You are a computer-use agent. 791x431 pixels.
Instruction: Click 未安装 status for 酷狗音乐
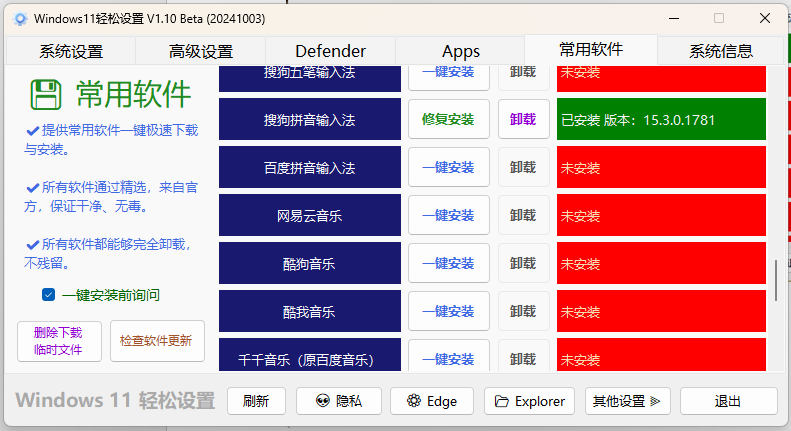661,263
